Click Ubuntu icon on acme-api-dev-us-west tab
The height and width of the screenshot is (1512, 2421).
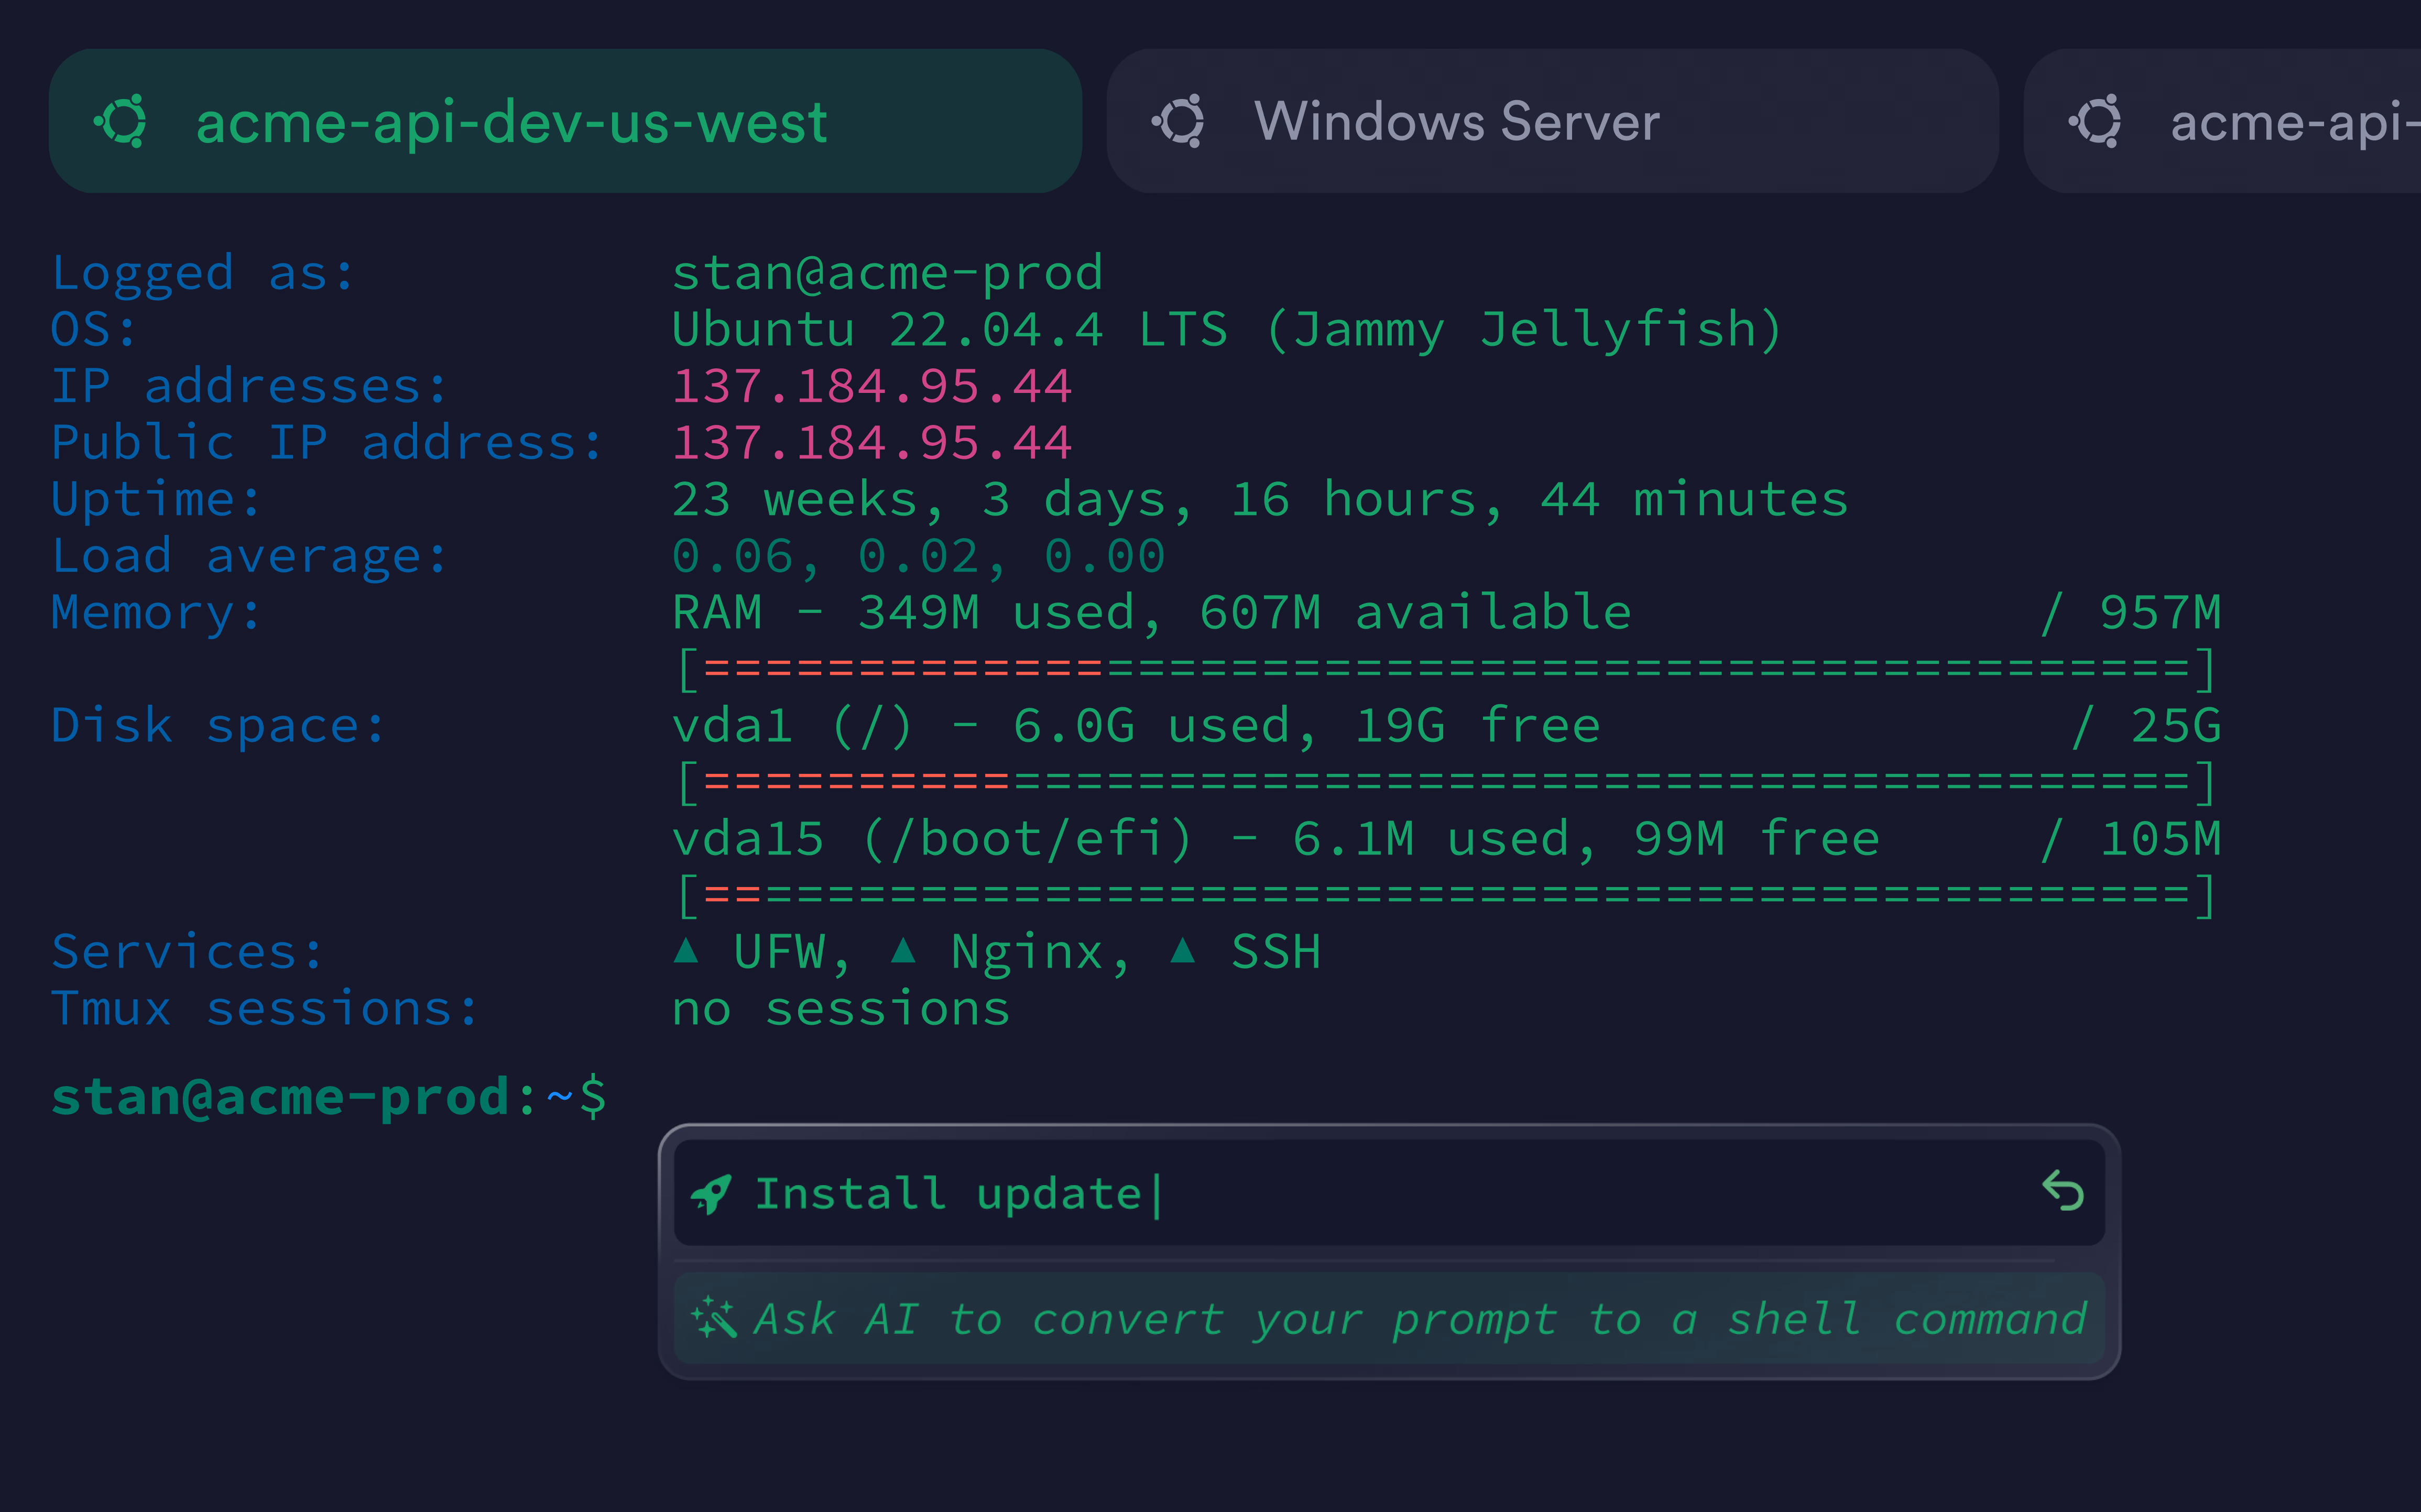121,121
